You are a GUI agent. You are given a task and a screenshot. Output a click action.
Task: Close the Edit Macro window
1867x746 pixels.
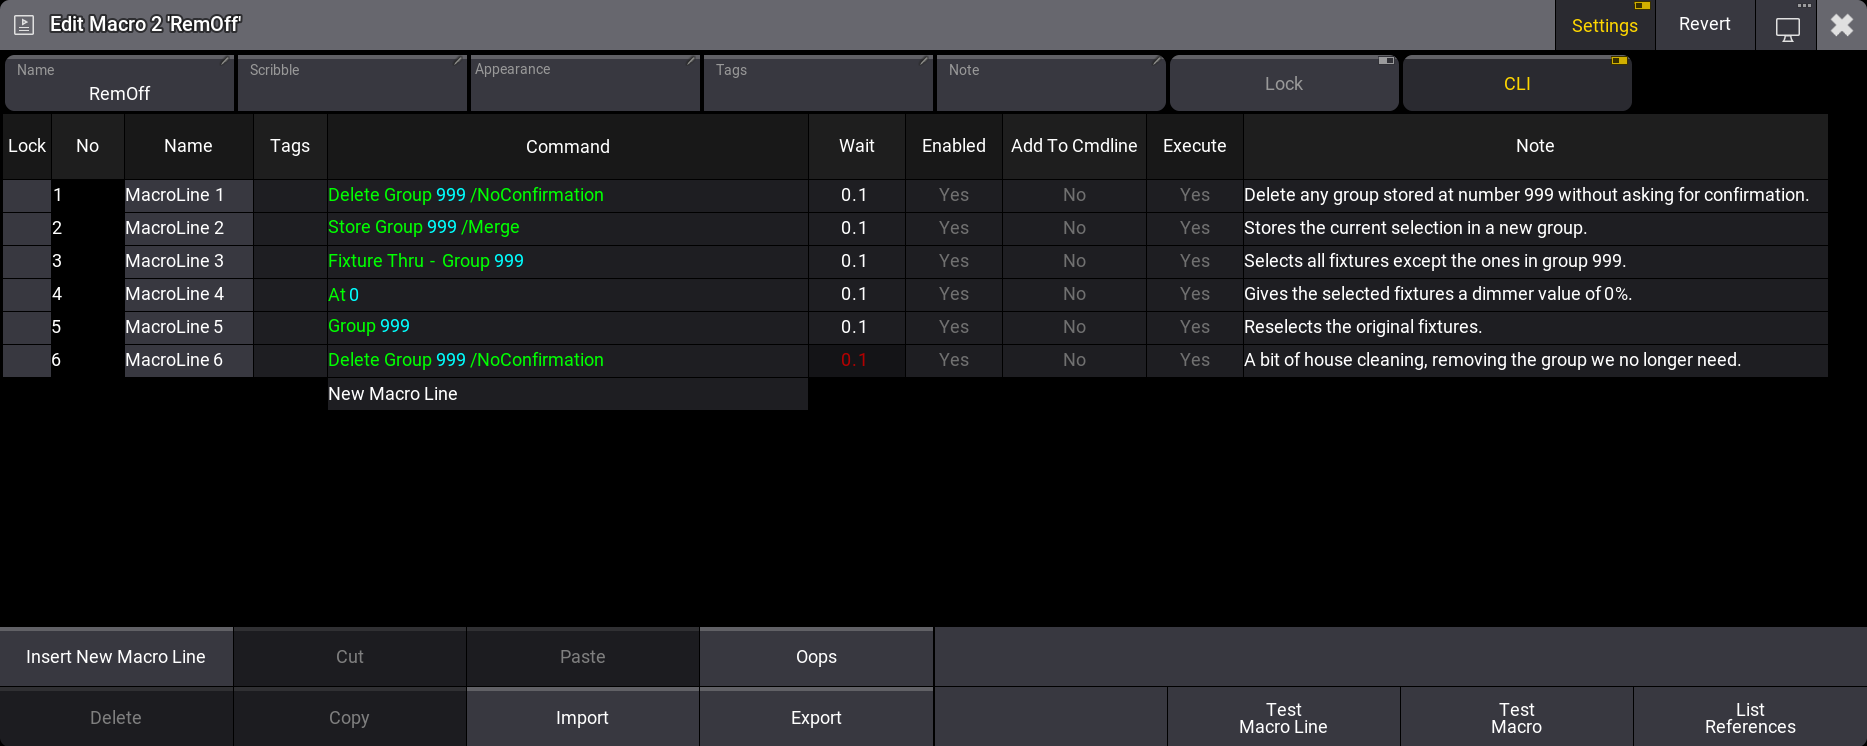coord(1841,25)
